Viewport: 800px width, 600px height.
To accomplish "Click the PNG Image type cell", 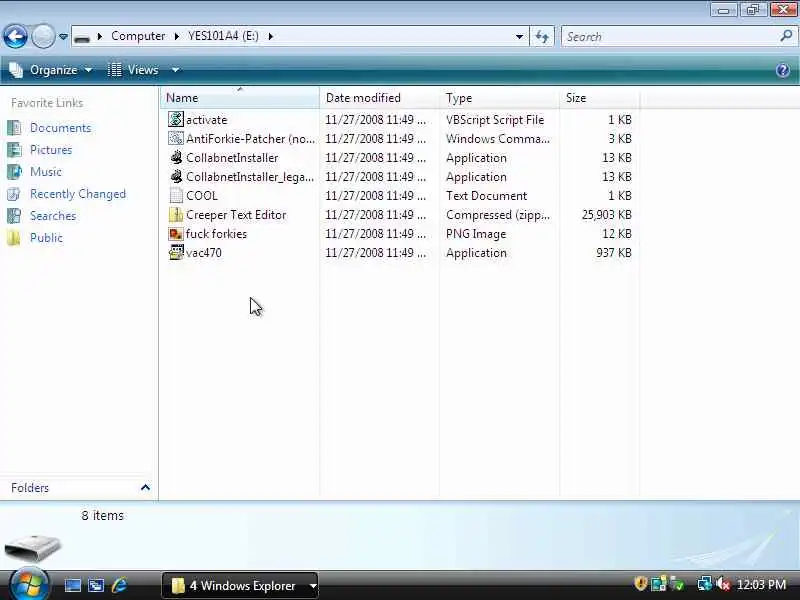I will pyautogui.click(x=476, y=234).
